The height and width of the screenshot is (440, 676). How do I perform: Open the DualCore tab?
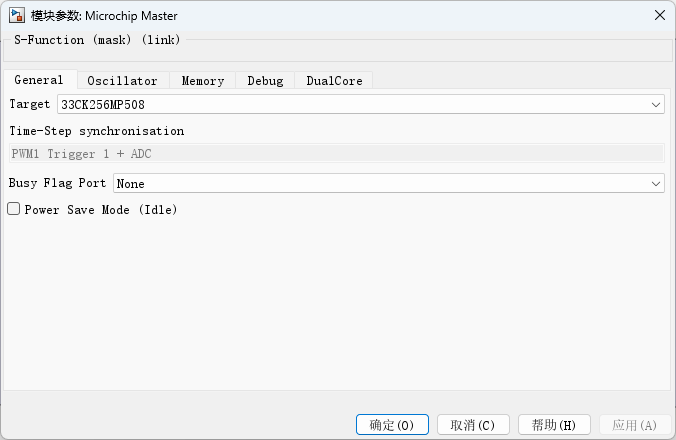334,81
